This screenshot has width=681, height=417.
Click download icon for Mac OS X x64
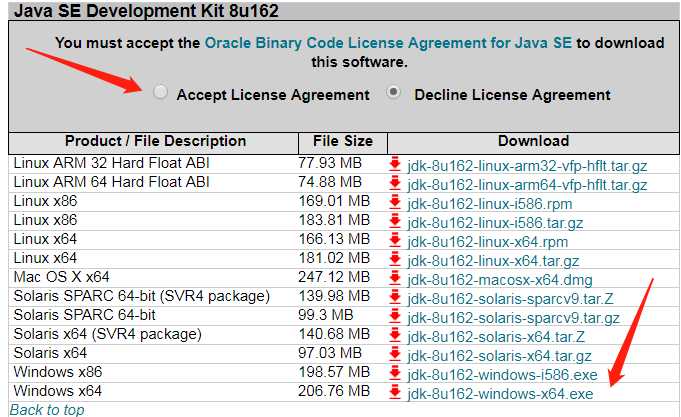click(x=395, y=278)
